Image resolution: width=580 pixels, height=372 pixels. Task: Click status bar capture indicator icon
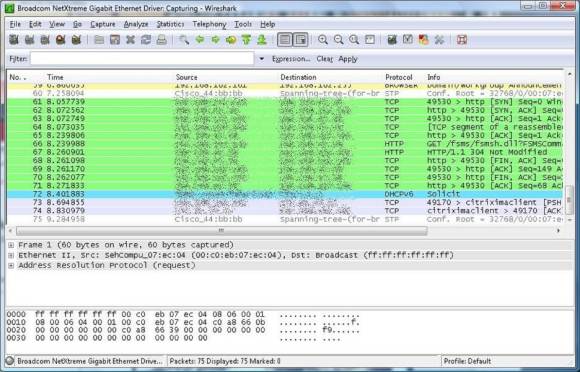10,361
